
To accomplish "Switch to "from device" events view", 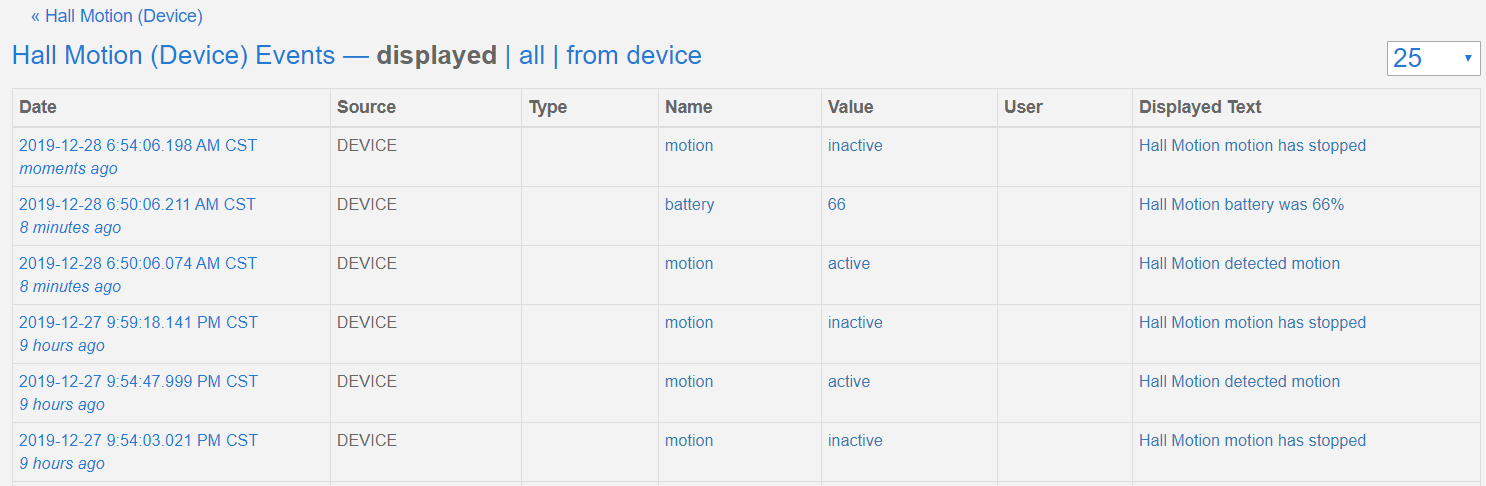I will point(634,56).
